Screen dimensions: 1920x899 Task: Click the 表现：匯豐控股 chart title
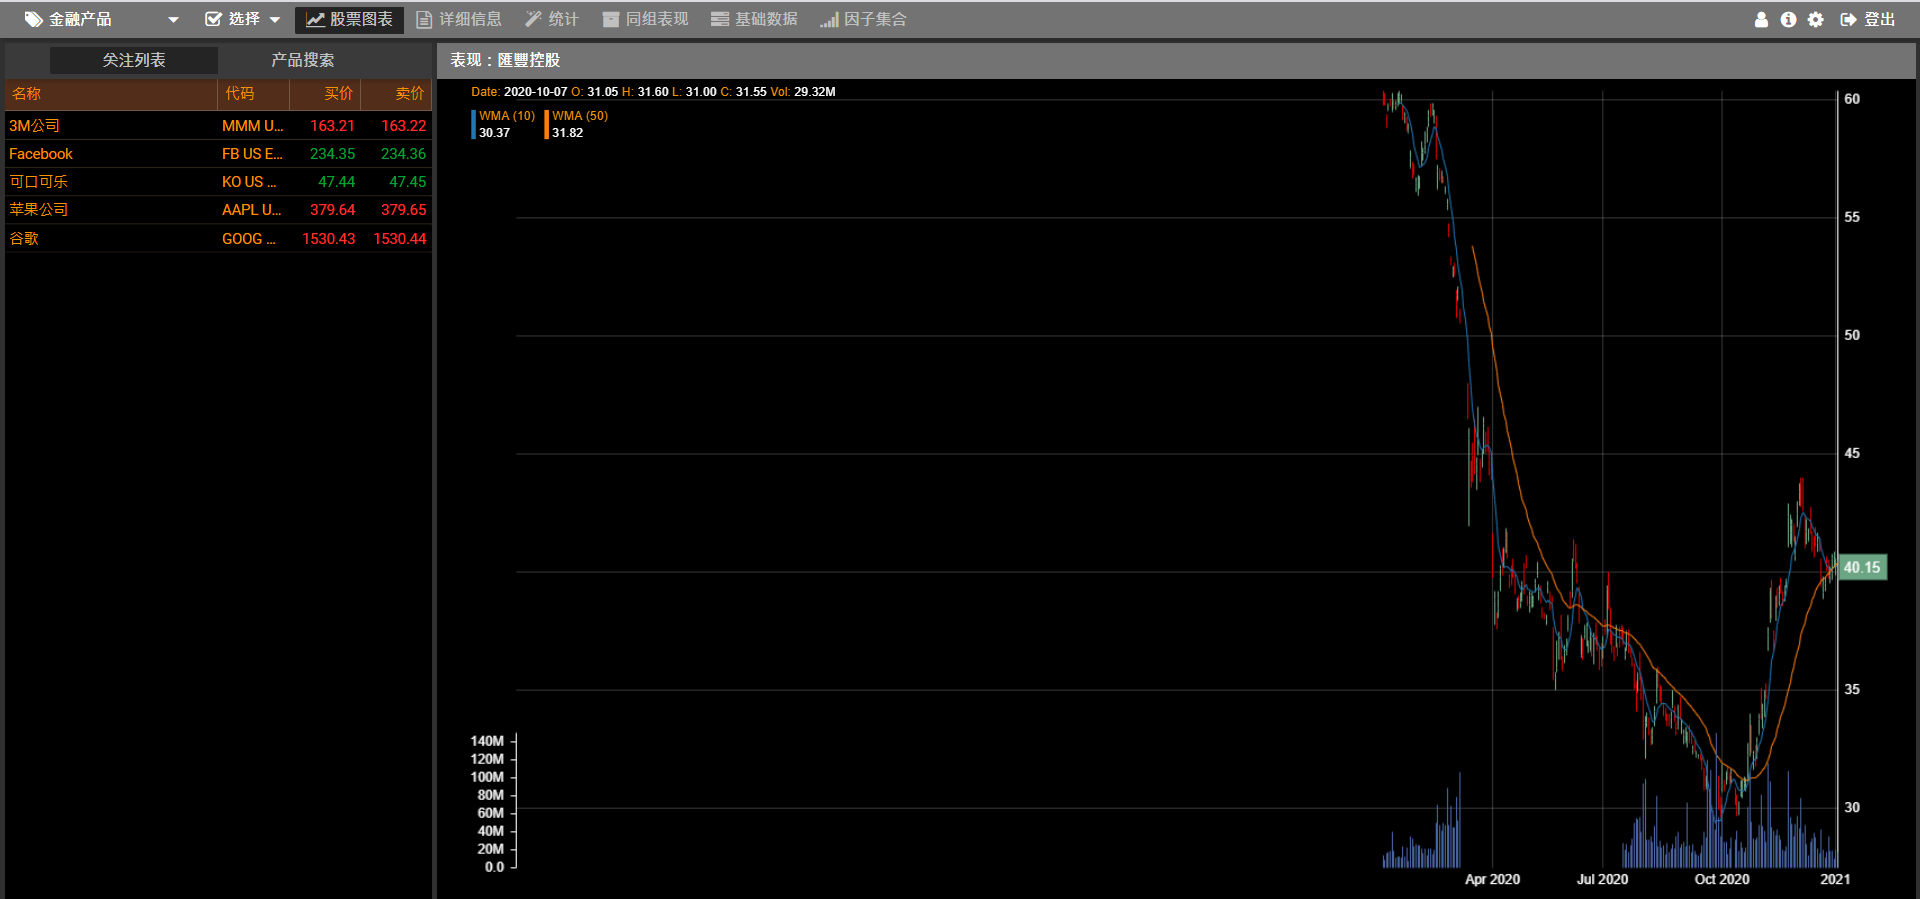[505, 60]
